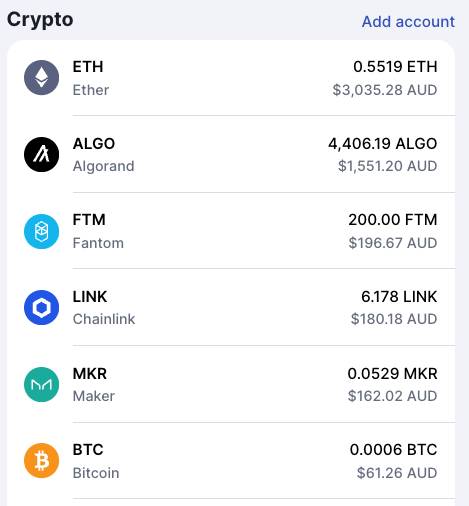Open the Maker account name
Screen dimensions: 469x506
(94, 396)
